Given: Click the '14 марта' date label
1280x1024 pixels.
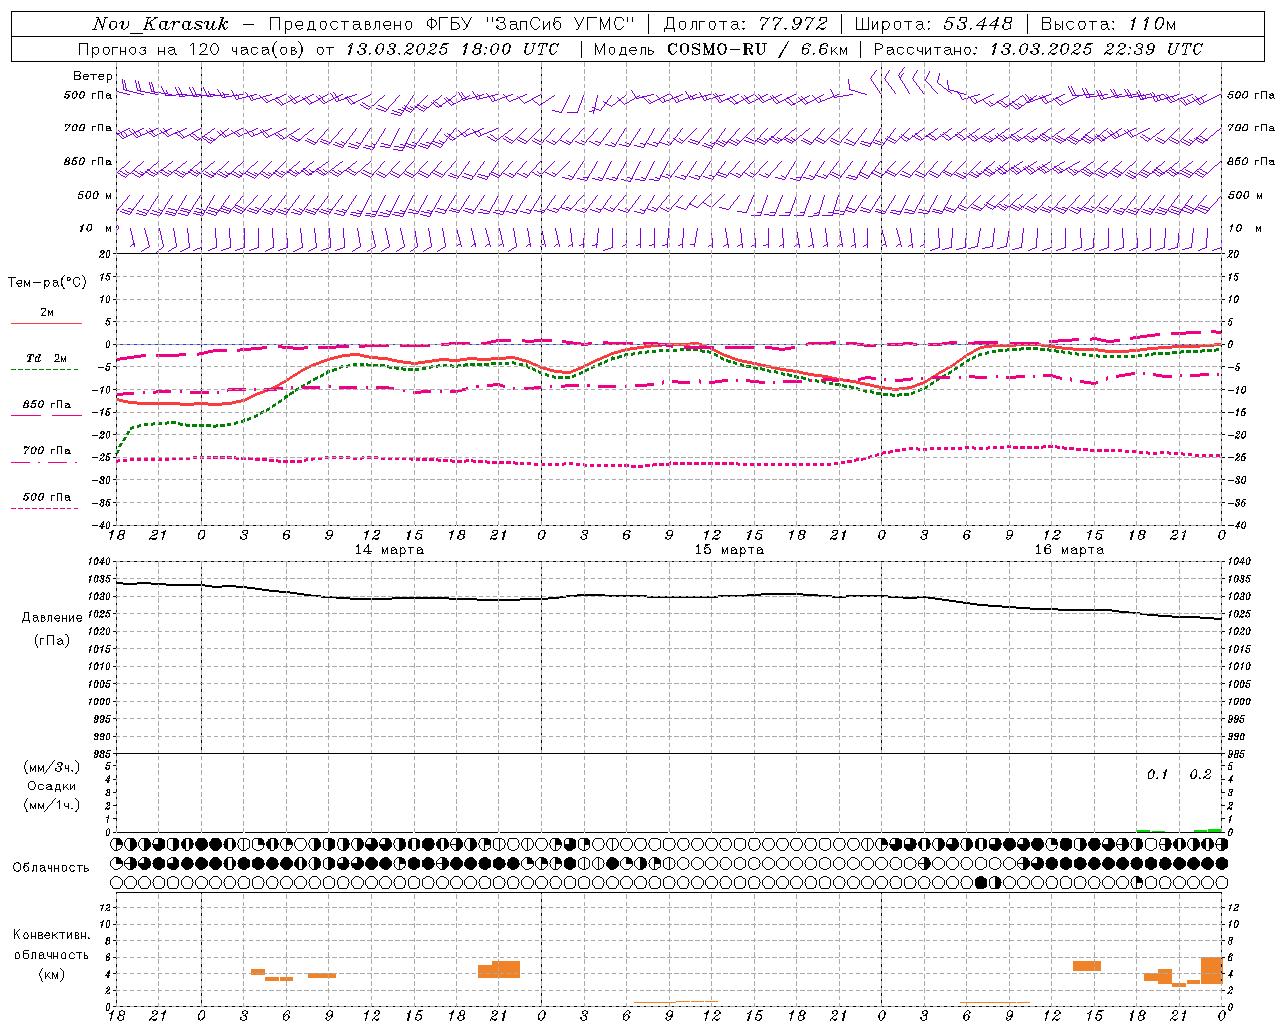Looking at the screenshot, I should click(x=389, y=550).
